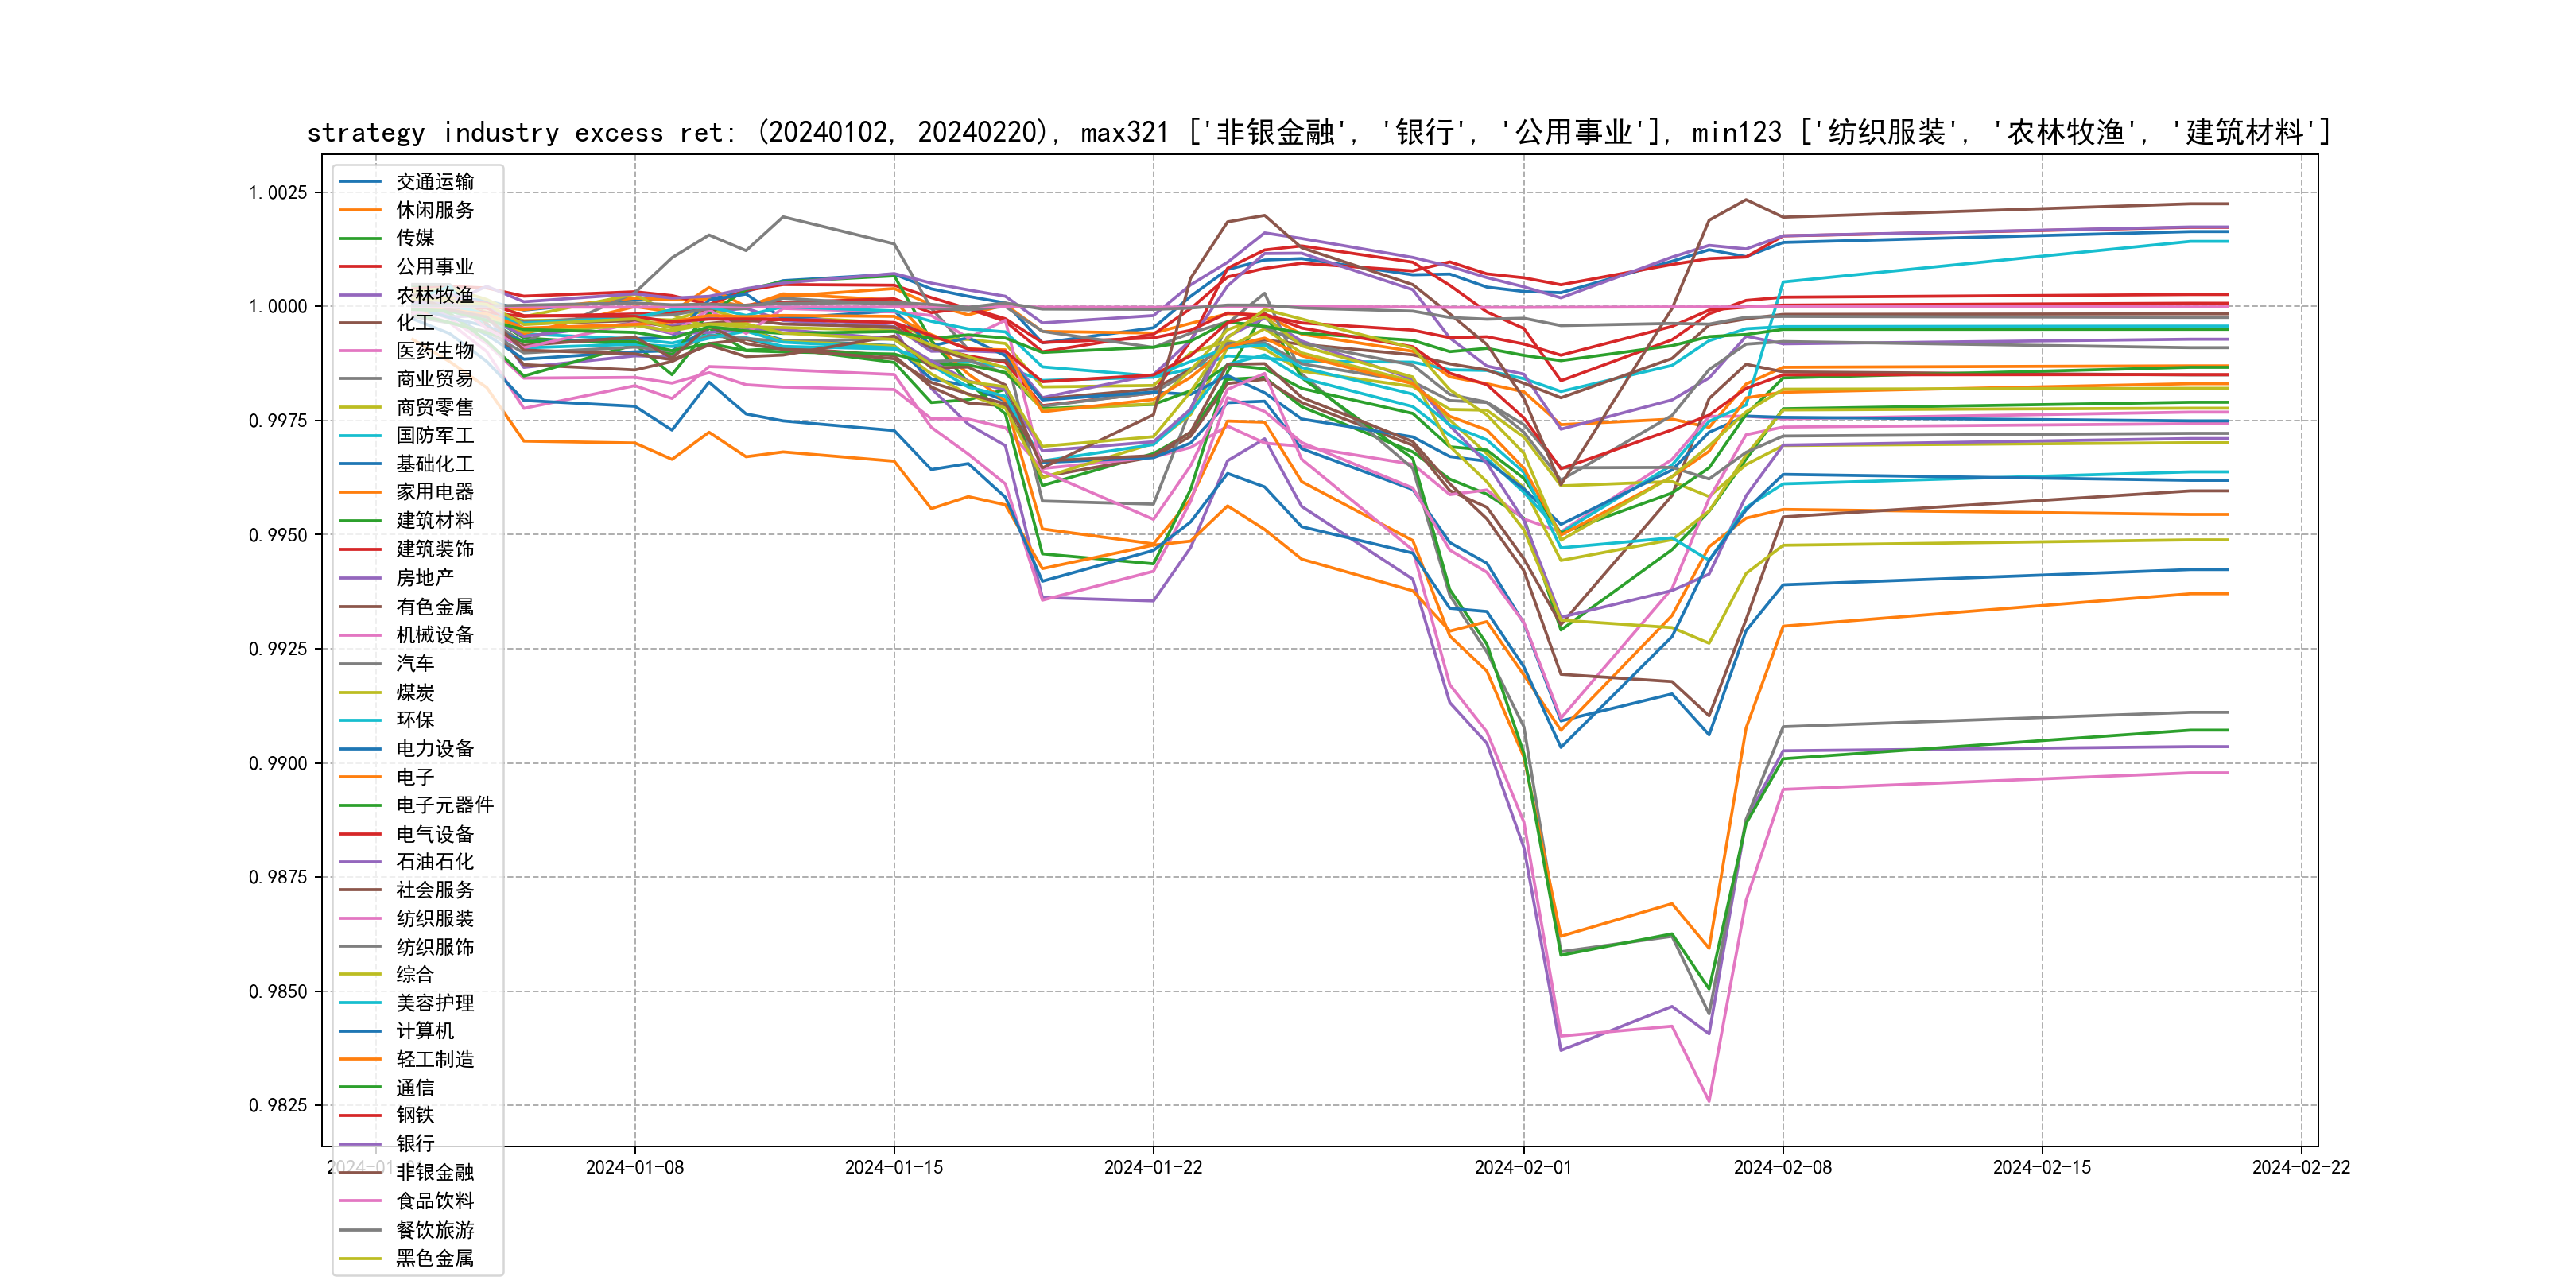
Task: Click the 纺织服装 legend label
Action: click(x=434, y=918)
